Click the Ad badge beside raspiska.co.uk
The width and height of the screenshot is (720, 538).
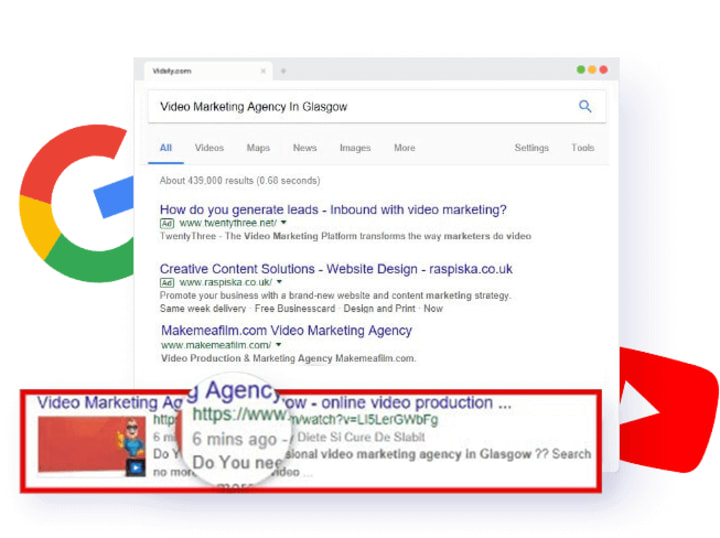[x=167, y=283]
